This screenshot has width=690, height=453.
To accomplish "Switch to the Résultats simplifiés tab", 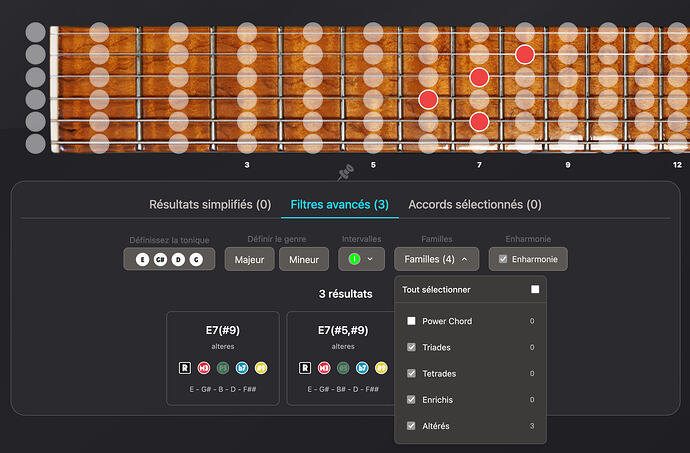I will tap(210, 204).
